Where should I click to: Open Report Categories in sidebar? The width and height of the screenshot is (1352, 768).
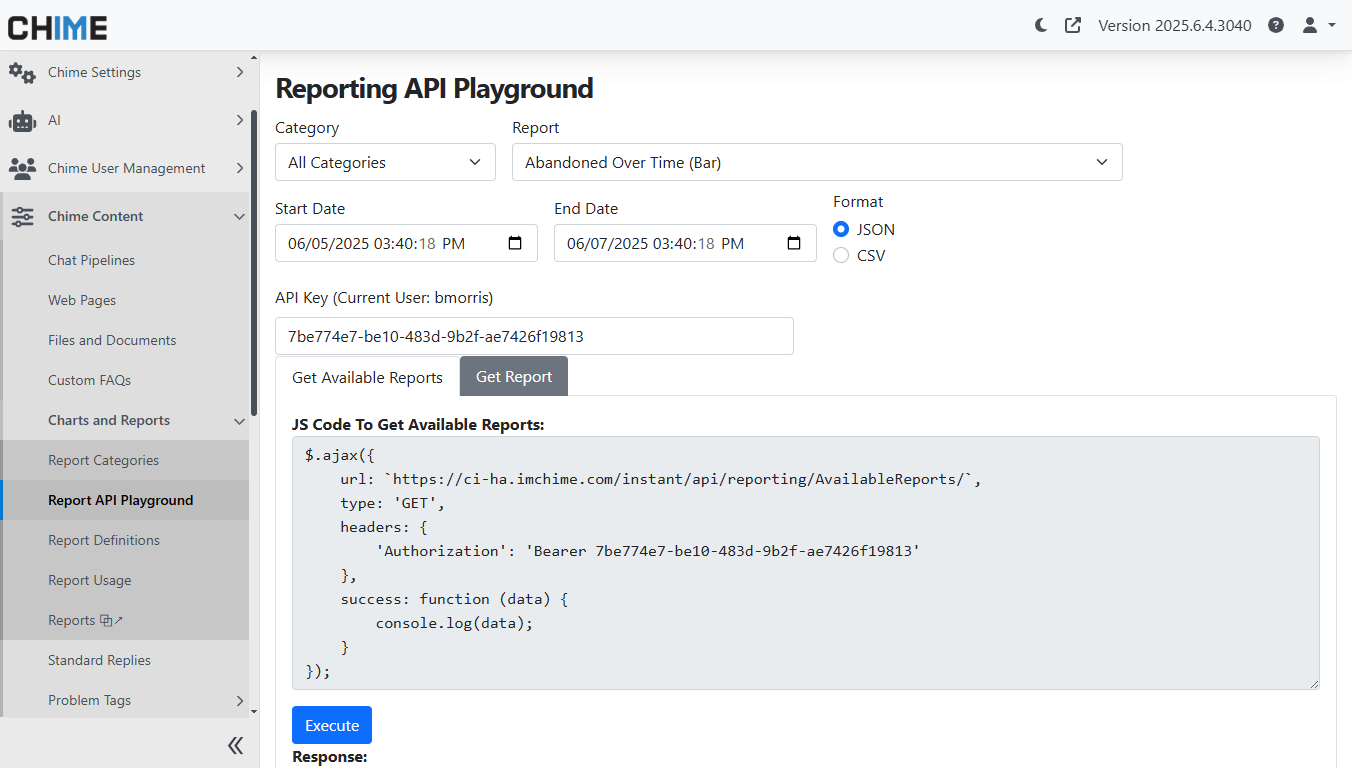(103, 460)
